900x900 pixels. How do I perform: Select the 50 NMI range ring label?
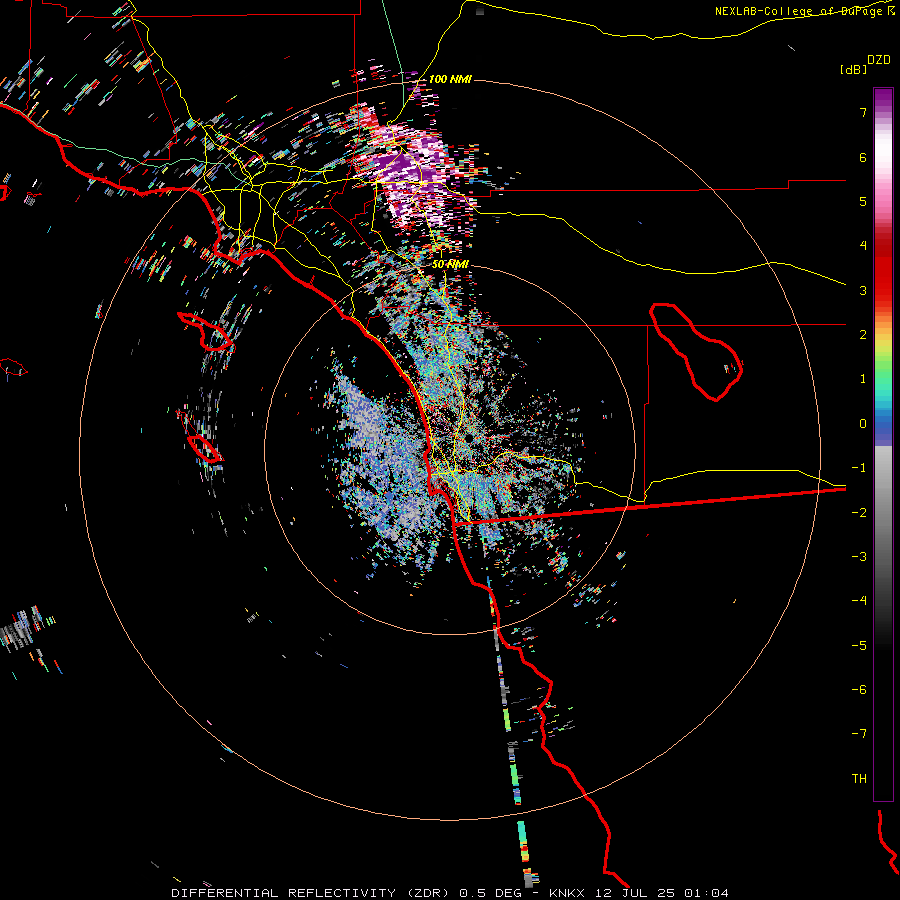(x=450, y=264)
